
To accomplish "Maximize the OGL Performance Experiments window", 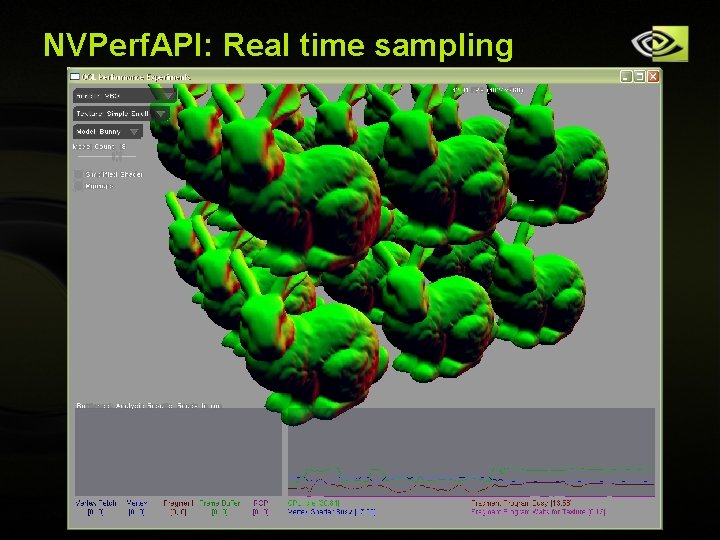I will 639,76.
